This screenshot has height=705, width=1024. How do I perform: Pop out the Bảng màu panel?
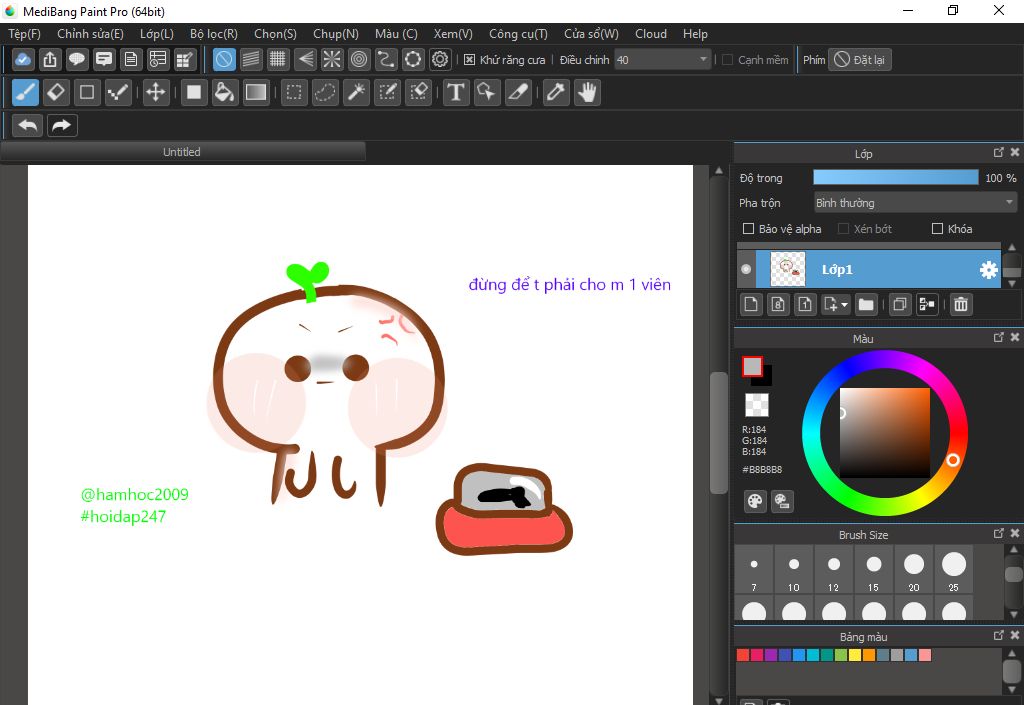[x=999, y=635]
